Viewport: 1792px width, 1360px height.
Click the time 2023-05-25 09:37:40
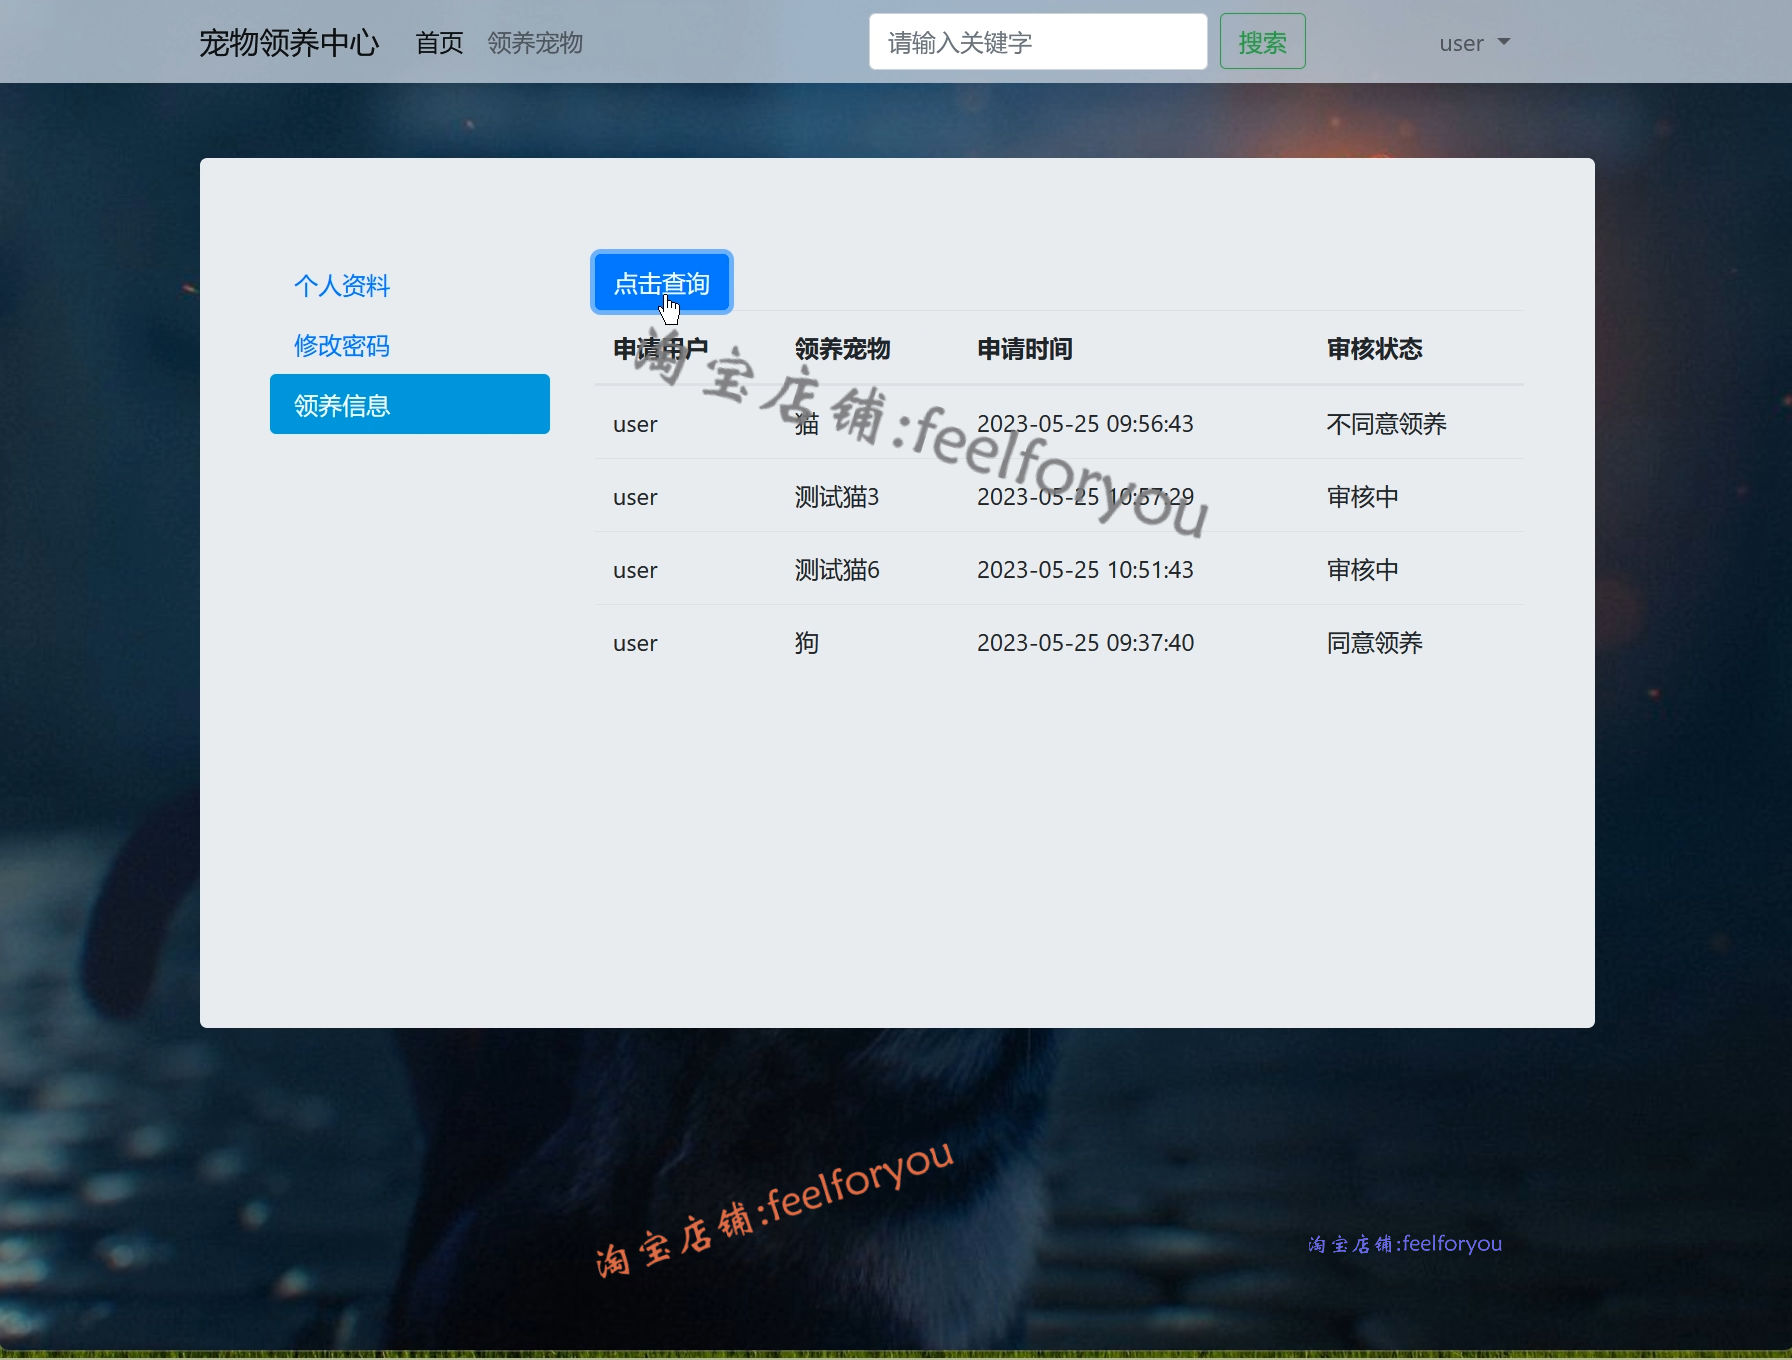1085,643
